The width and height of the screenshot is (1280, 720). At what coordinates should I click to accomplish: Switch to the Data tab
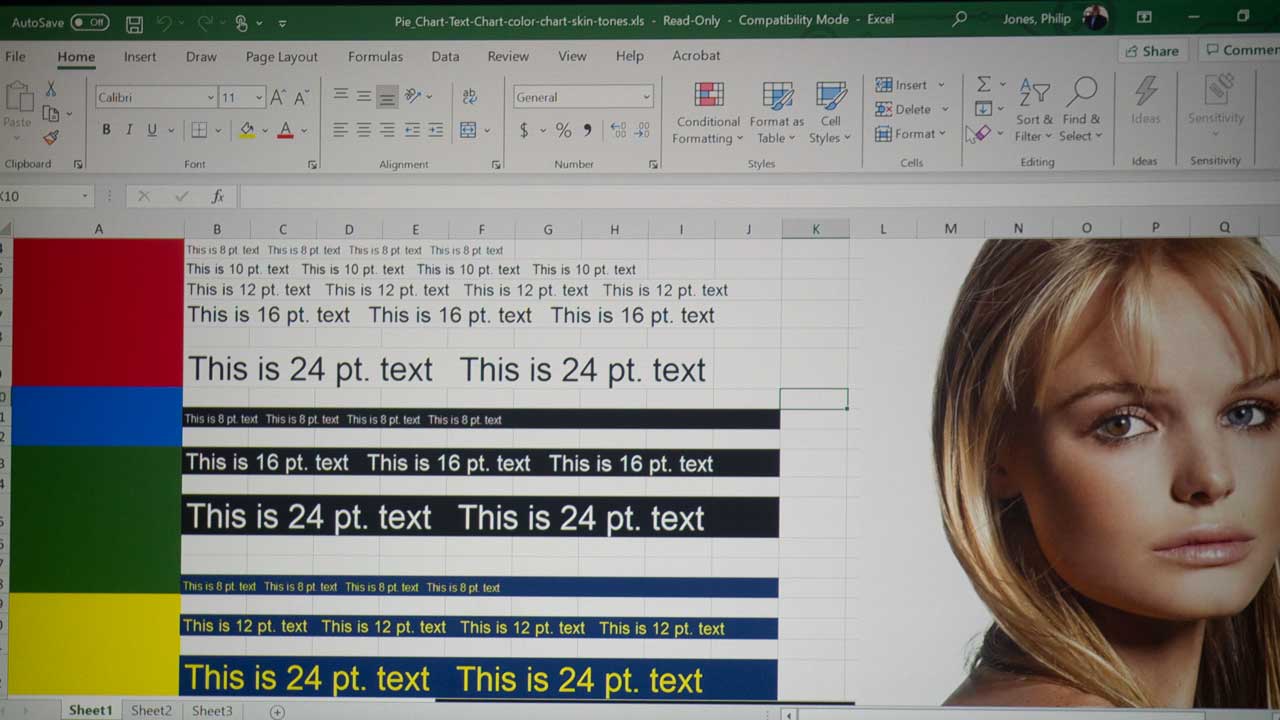445,57
